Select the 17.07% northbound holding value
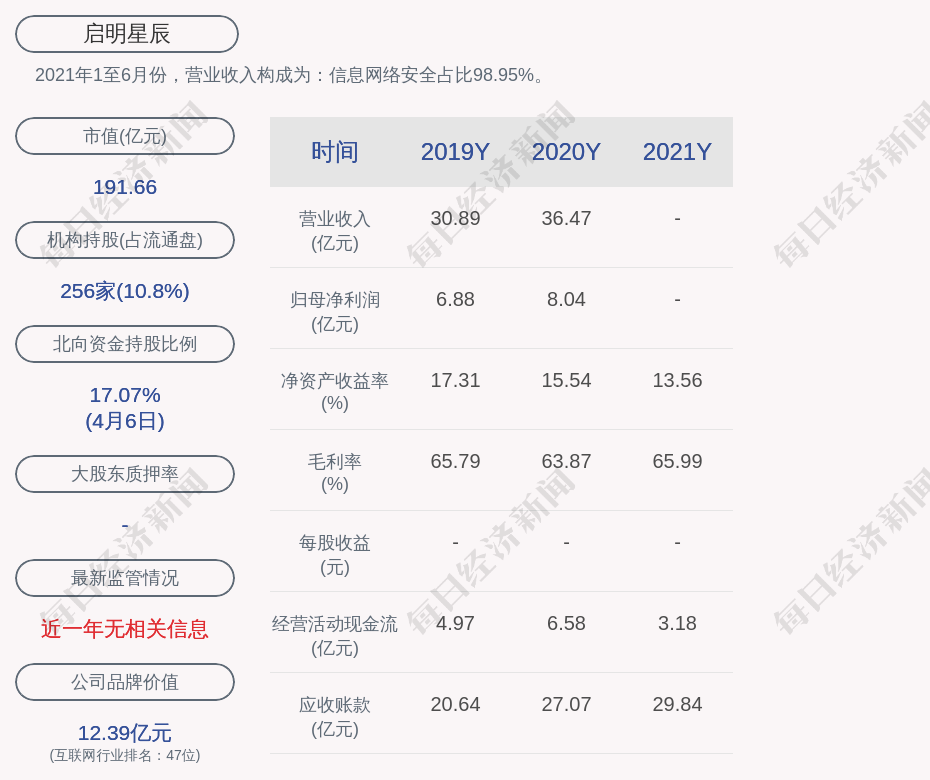 point(125,394)
